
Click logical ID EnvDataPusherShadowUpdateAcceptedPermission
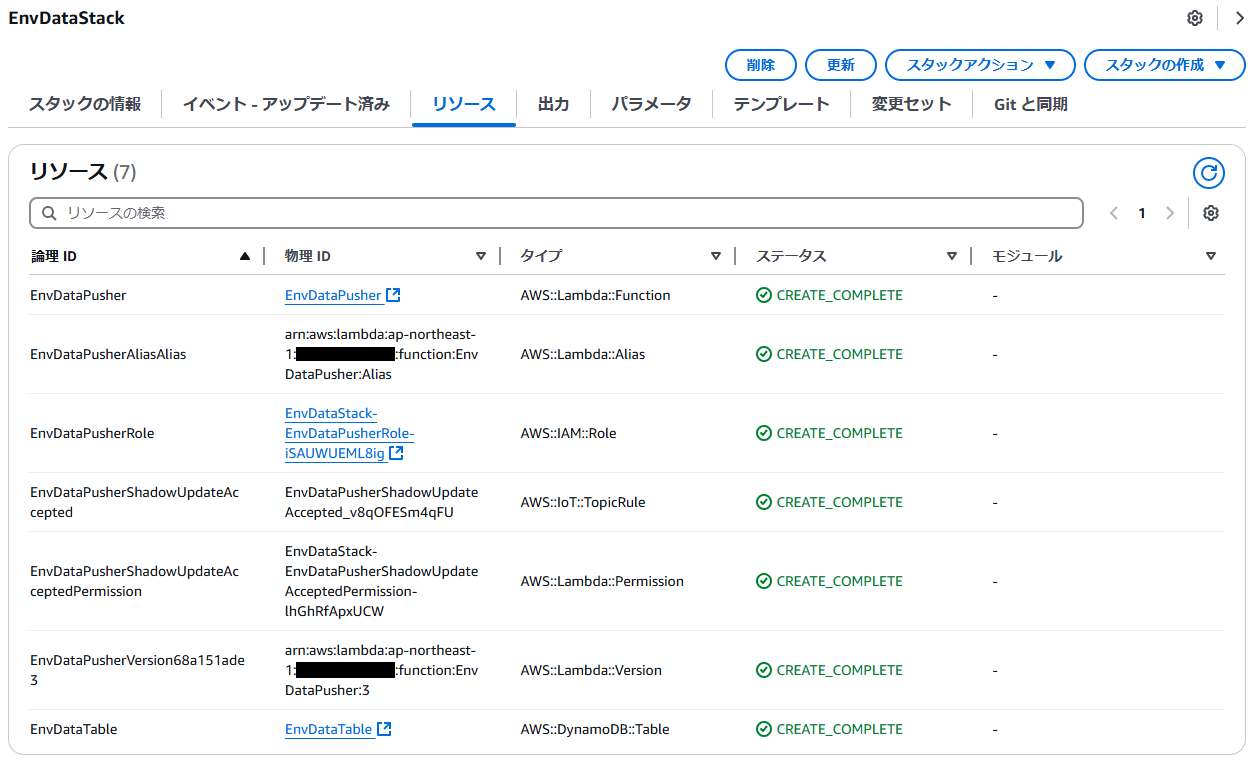[x=134, y=581]
